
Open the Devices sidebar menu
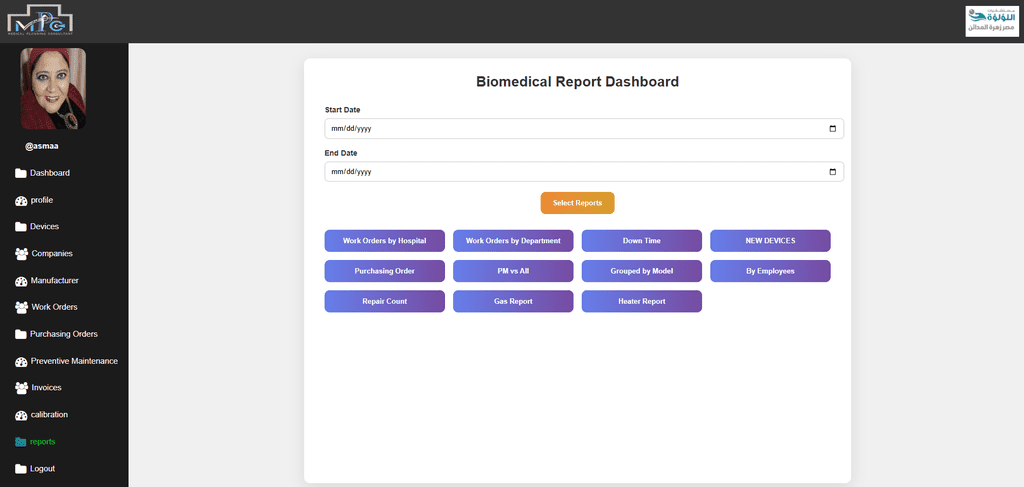coord(44,227)
